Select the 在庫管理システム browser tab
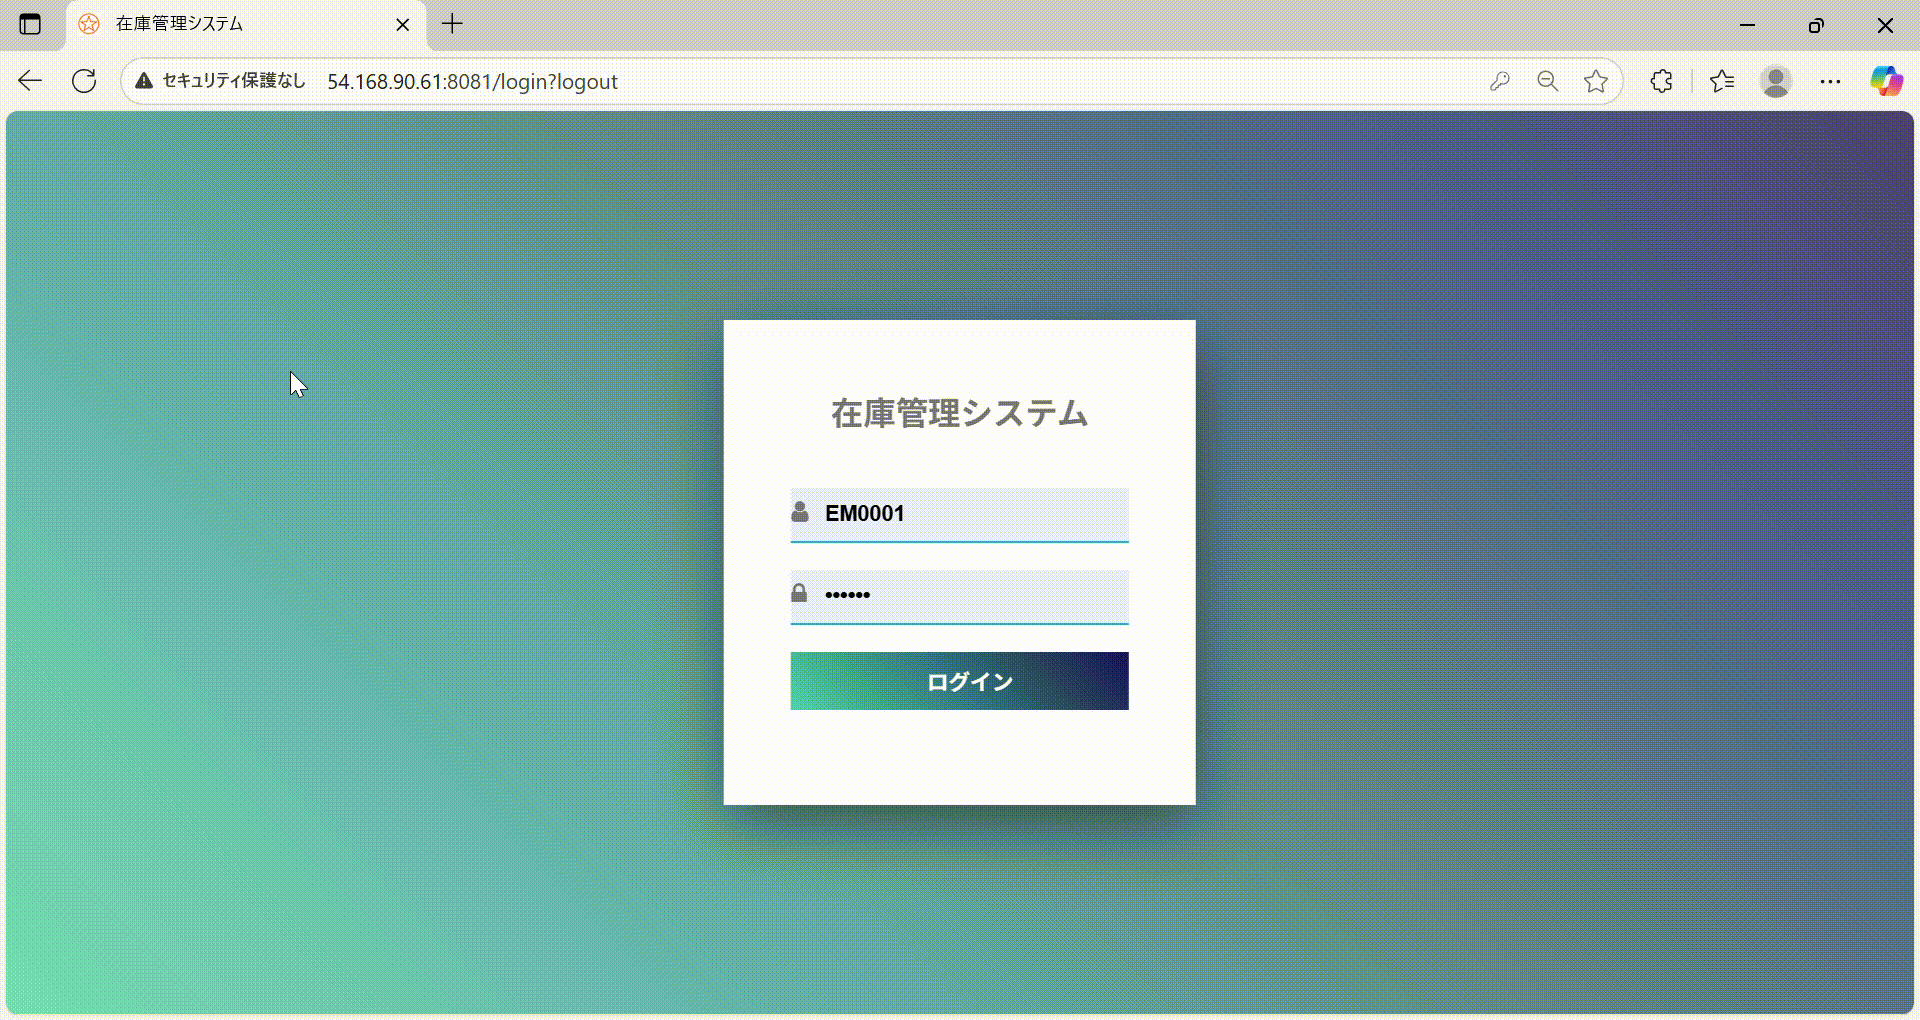Screen dimensions: 1920x1020 click(230, 24)
